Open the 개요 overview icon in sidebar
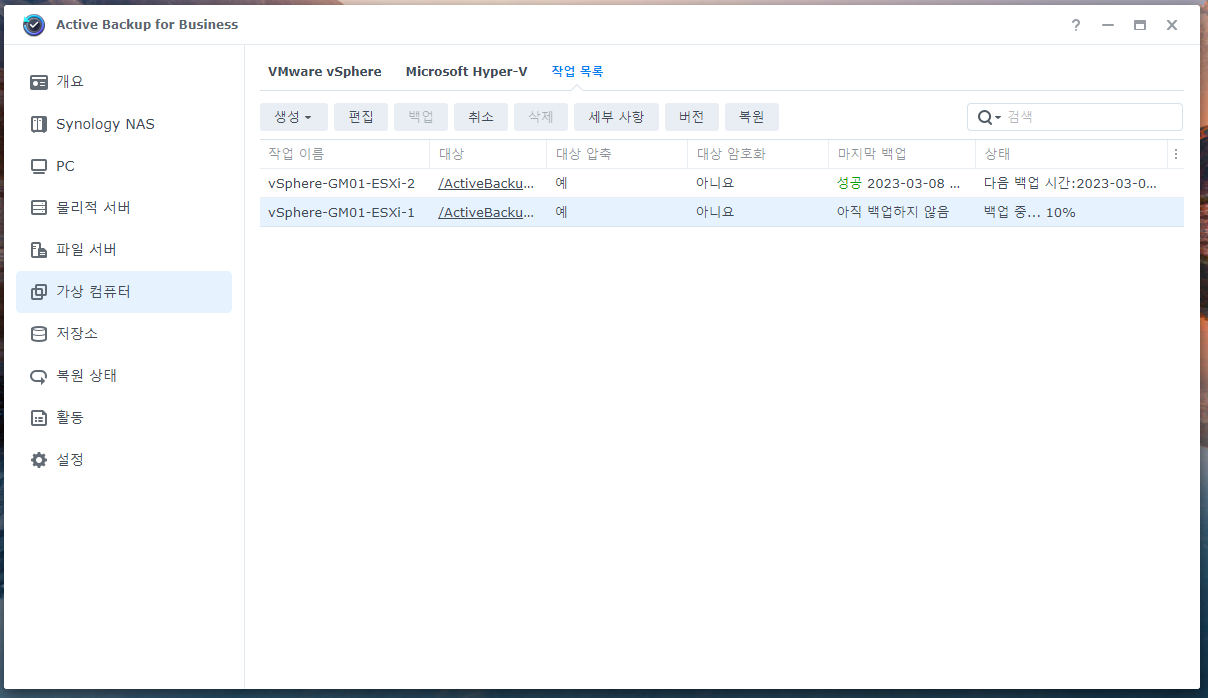This screenshot has width=1208, height=698. (39, 82)
